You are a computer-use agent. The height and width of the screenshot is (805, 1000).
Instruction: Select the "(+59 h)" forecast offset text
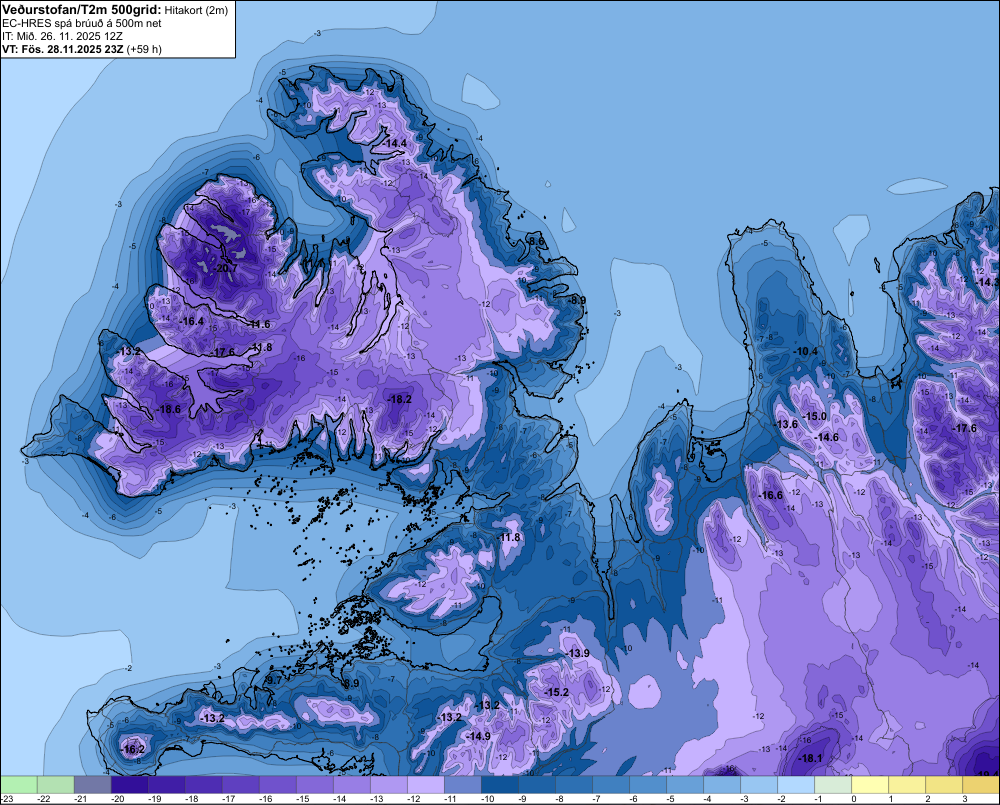144,49
